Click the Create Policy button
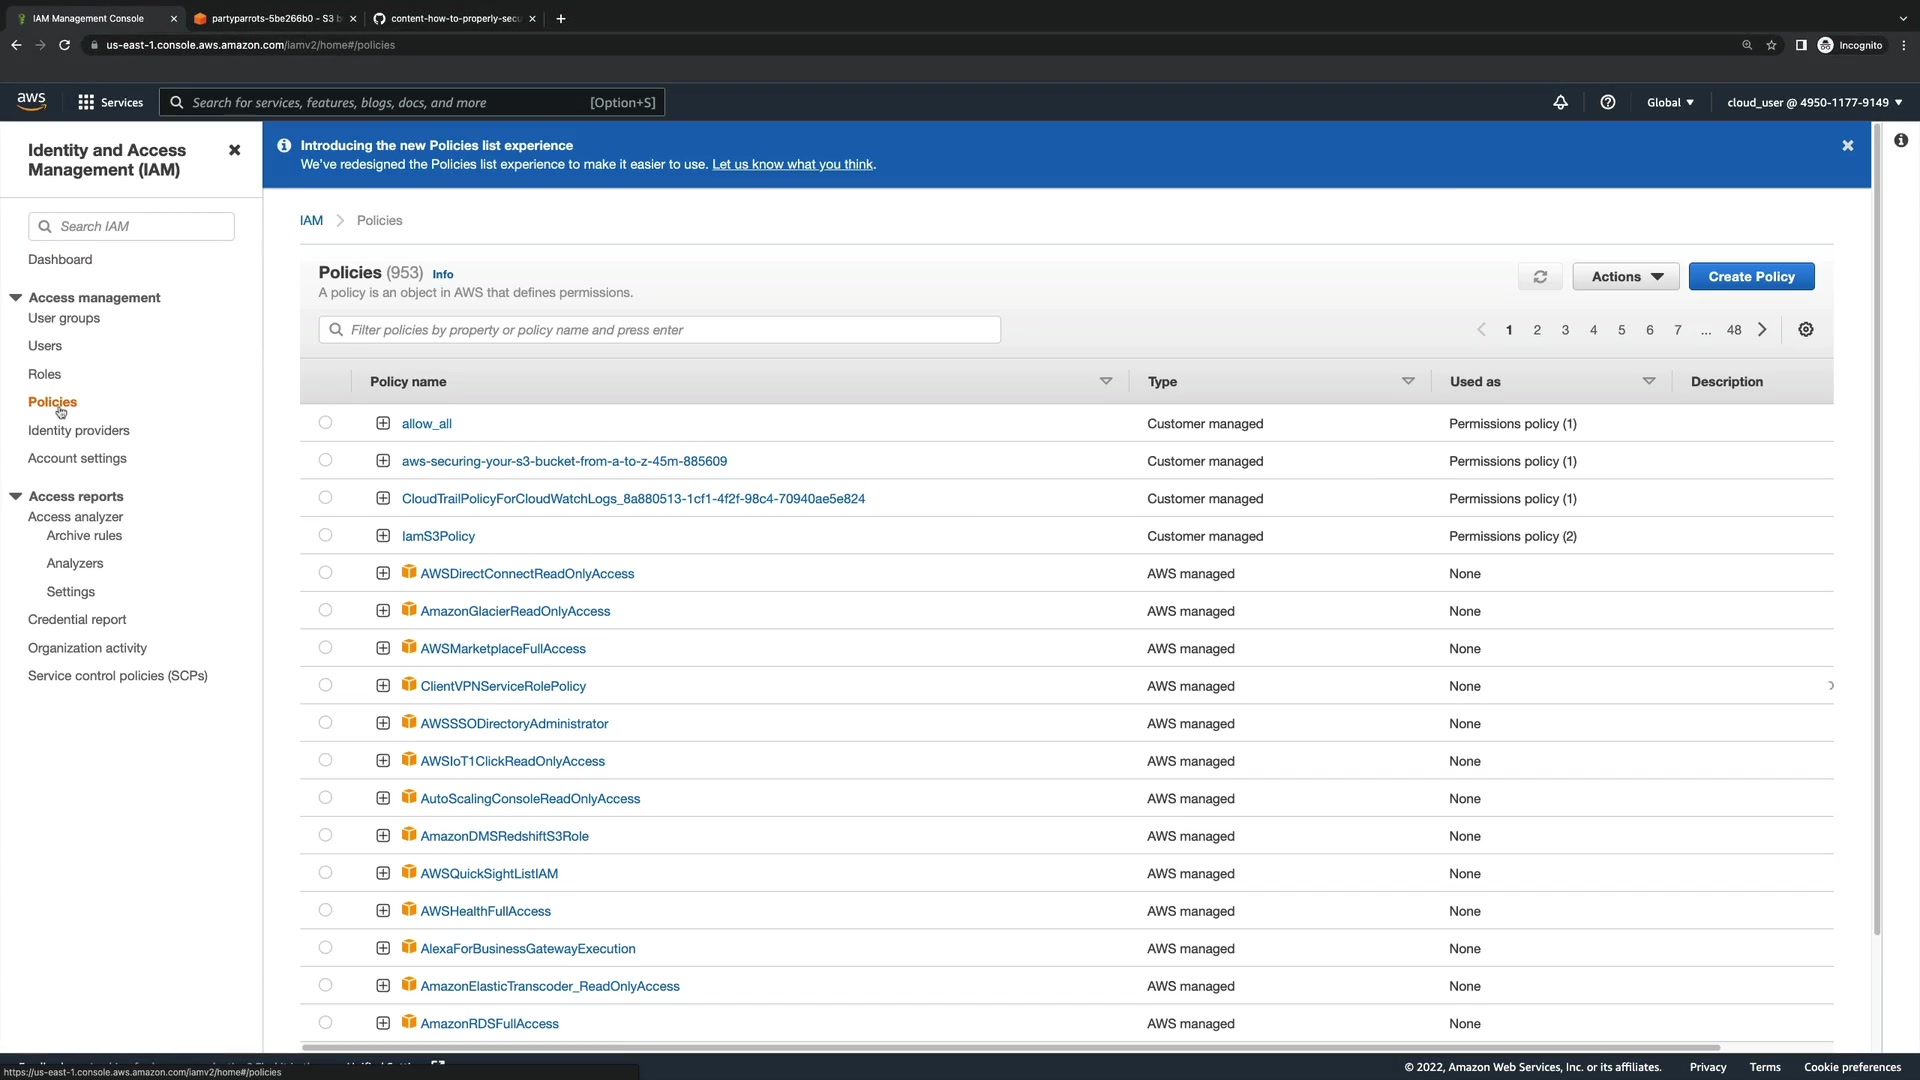This screenshot has width=1920, height=1080. [1750, 277]
